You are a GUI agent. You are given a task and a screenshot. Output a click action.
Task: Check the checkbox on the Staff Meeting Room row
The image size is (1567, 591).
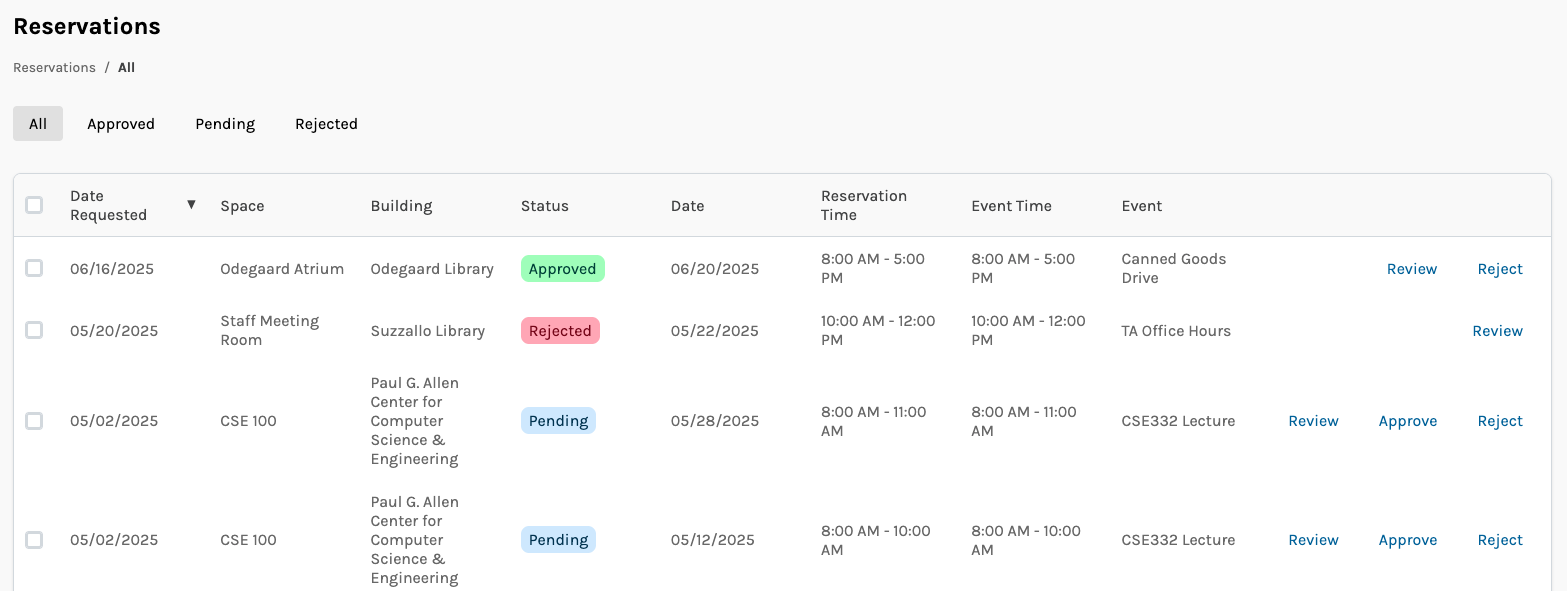tap(34, 330)
